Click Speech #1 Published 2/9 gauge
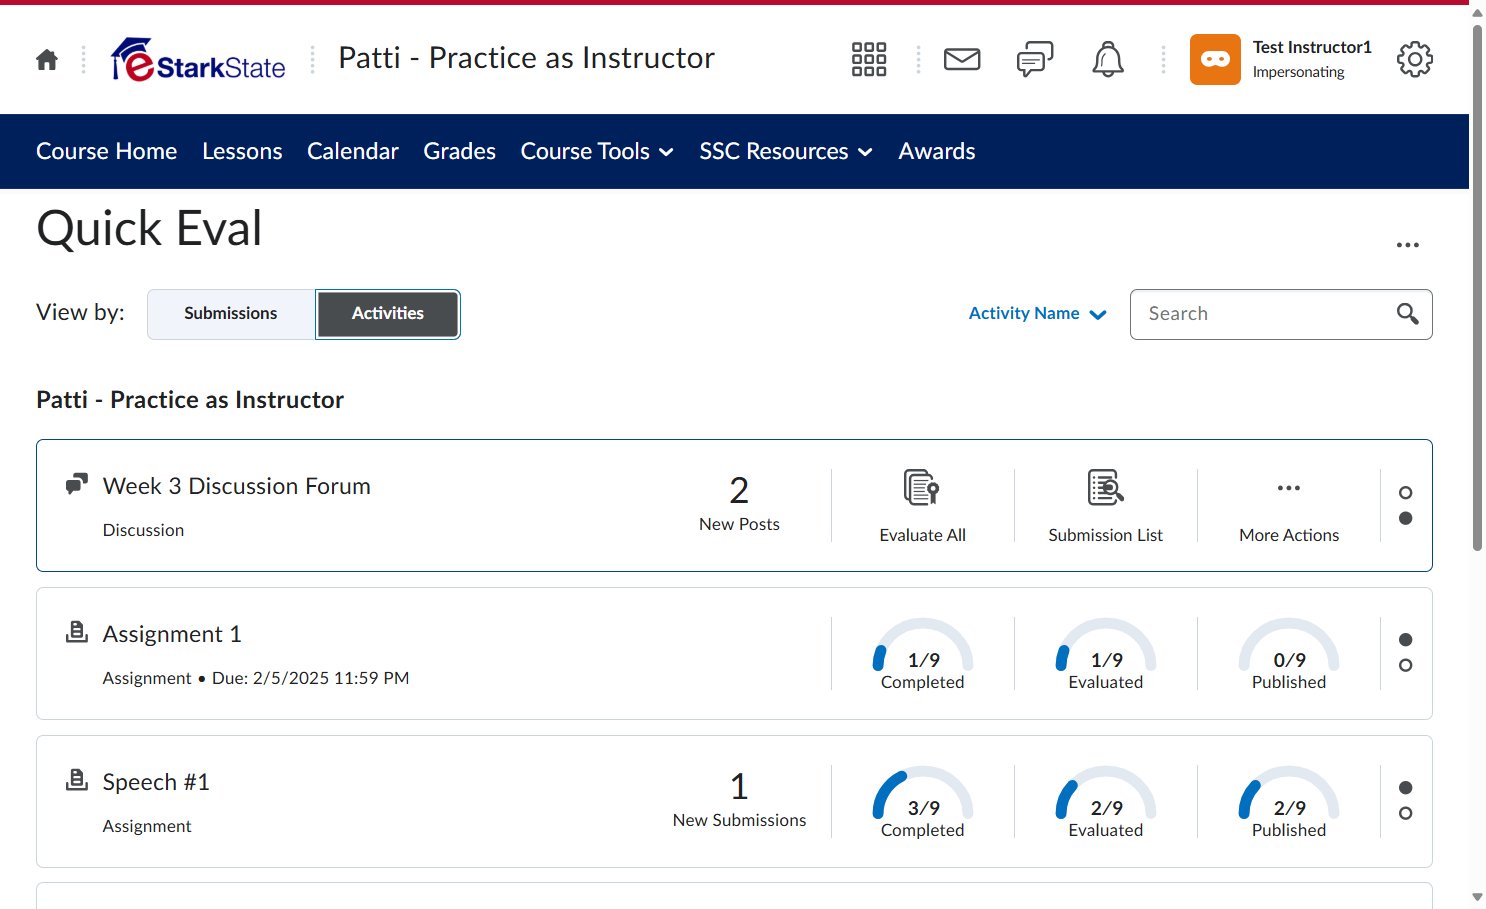The image size is (1486, 909). point(1289,802)
